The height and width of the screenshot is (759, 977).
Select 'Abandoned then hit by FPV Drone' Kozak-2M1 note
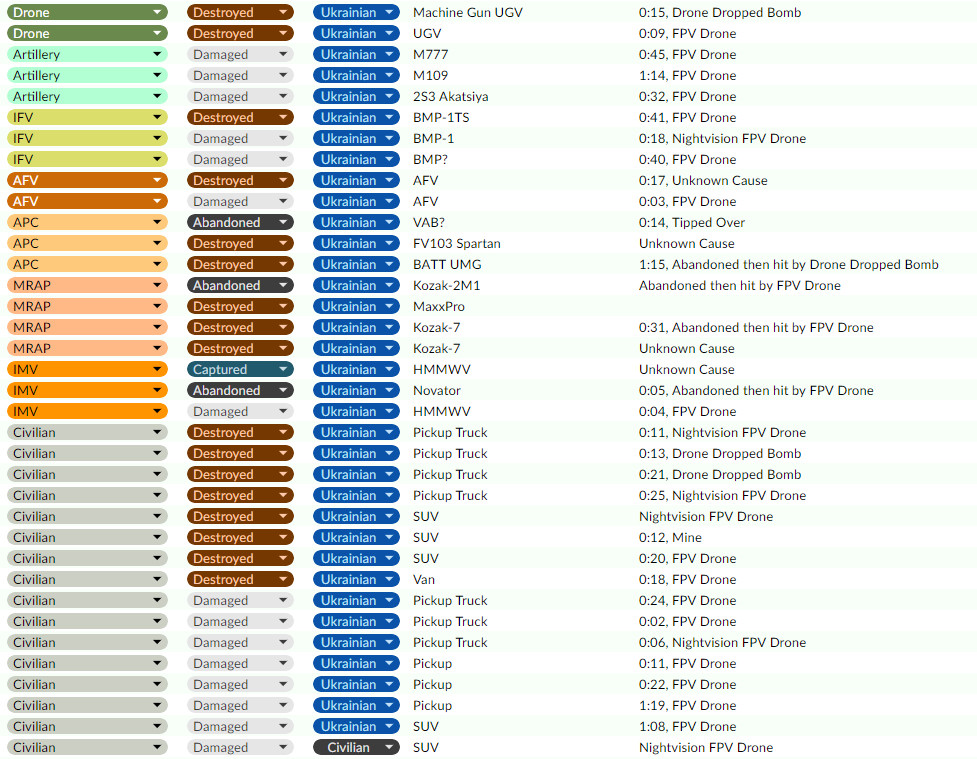coord(740,285)
